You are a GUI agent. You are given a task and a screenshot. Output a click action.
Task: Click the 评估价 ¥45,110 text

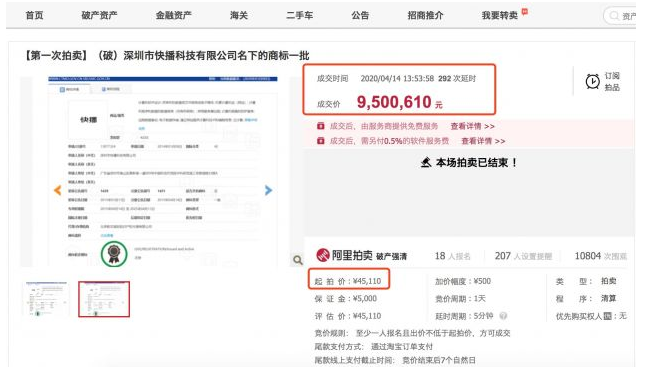point(348,316)
